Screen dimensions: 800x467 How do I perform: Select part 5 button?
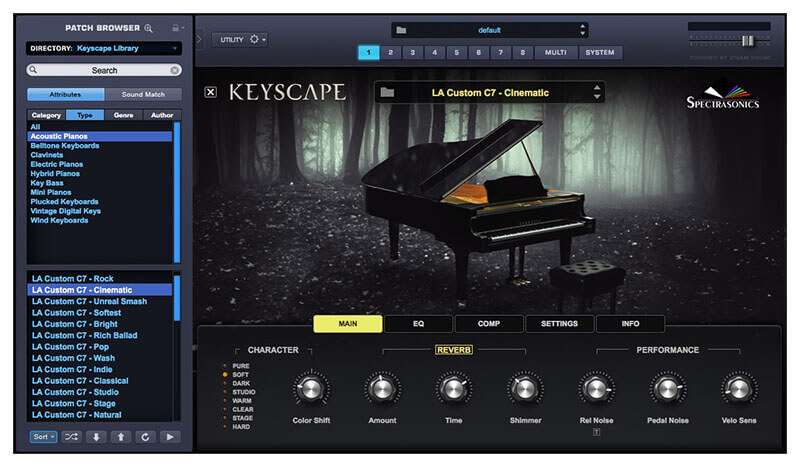(x=457, y=53)
